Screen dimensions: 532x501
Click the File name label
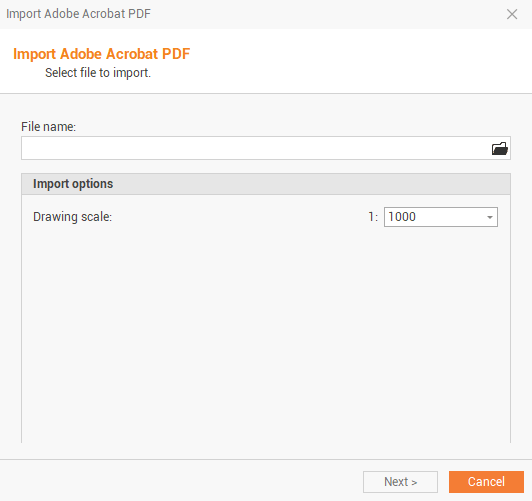[x=49, y=127]
